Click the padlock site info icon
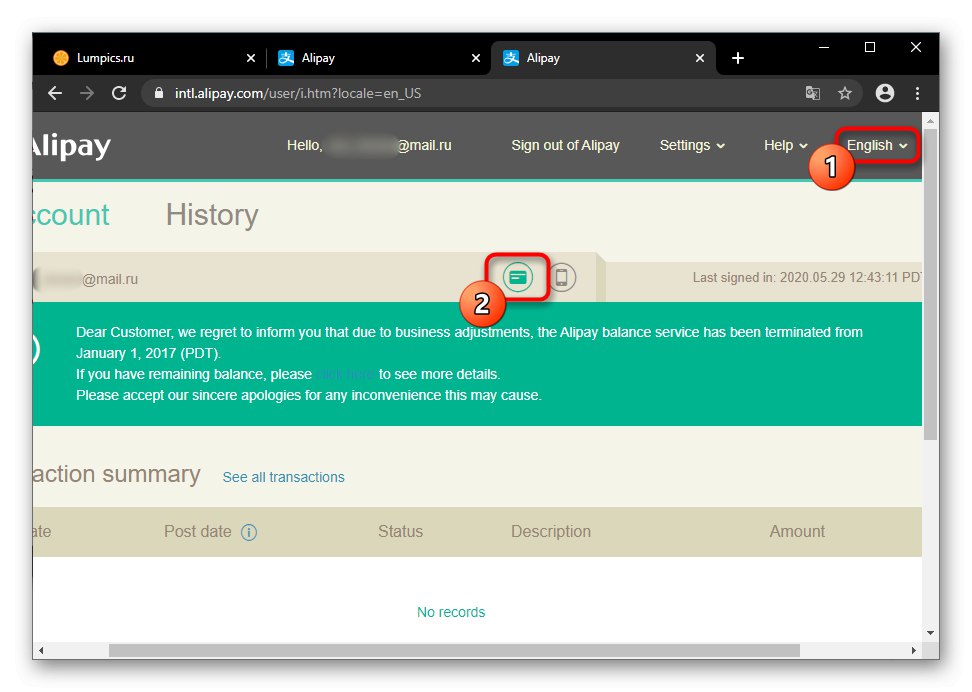 159,93
